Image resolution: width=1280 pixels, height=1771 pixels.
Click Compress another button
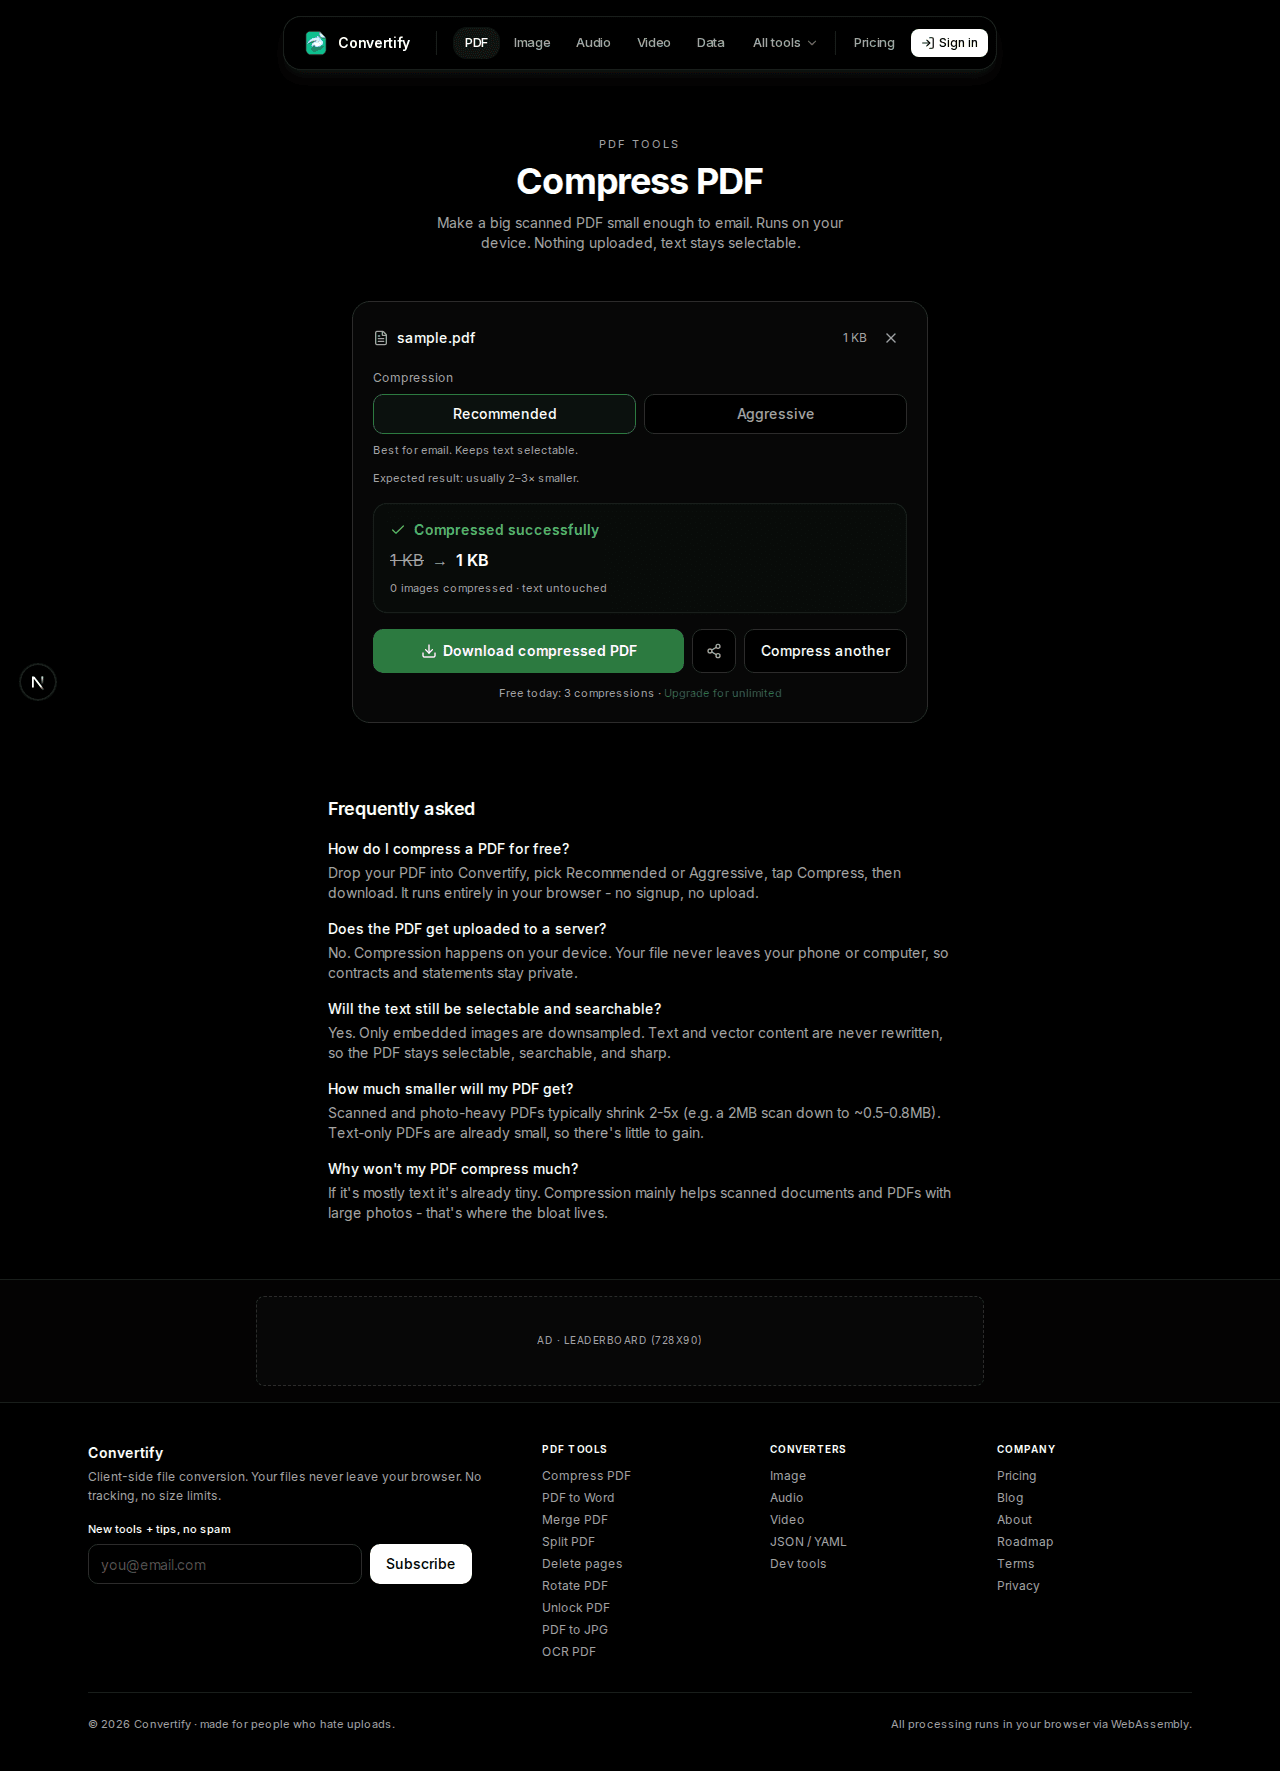pyautogui.click(x=825, y=651)
